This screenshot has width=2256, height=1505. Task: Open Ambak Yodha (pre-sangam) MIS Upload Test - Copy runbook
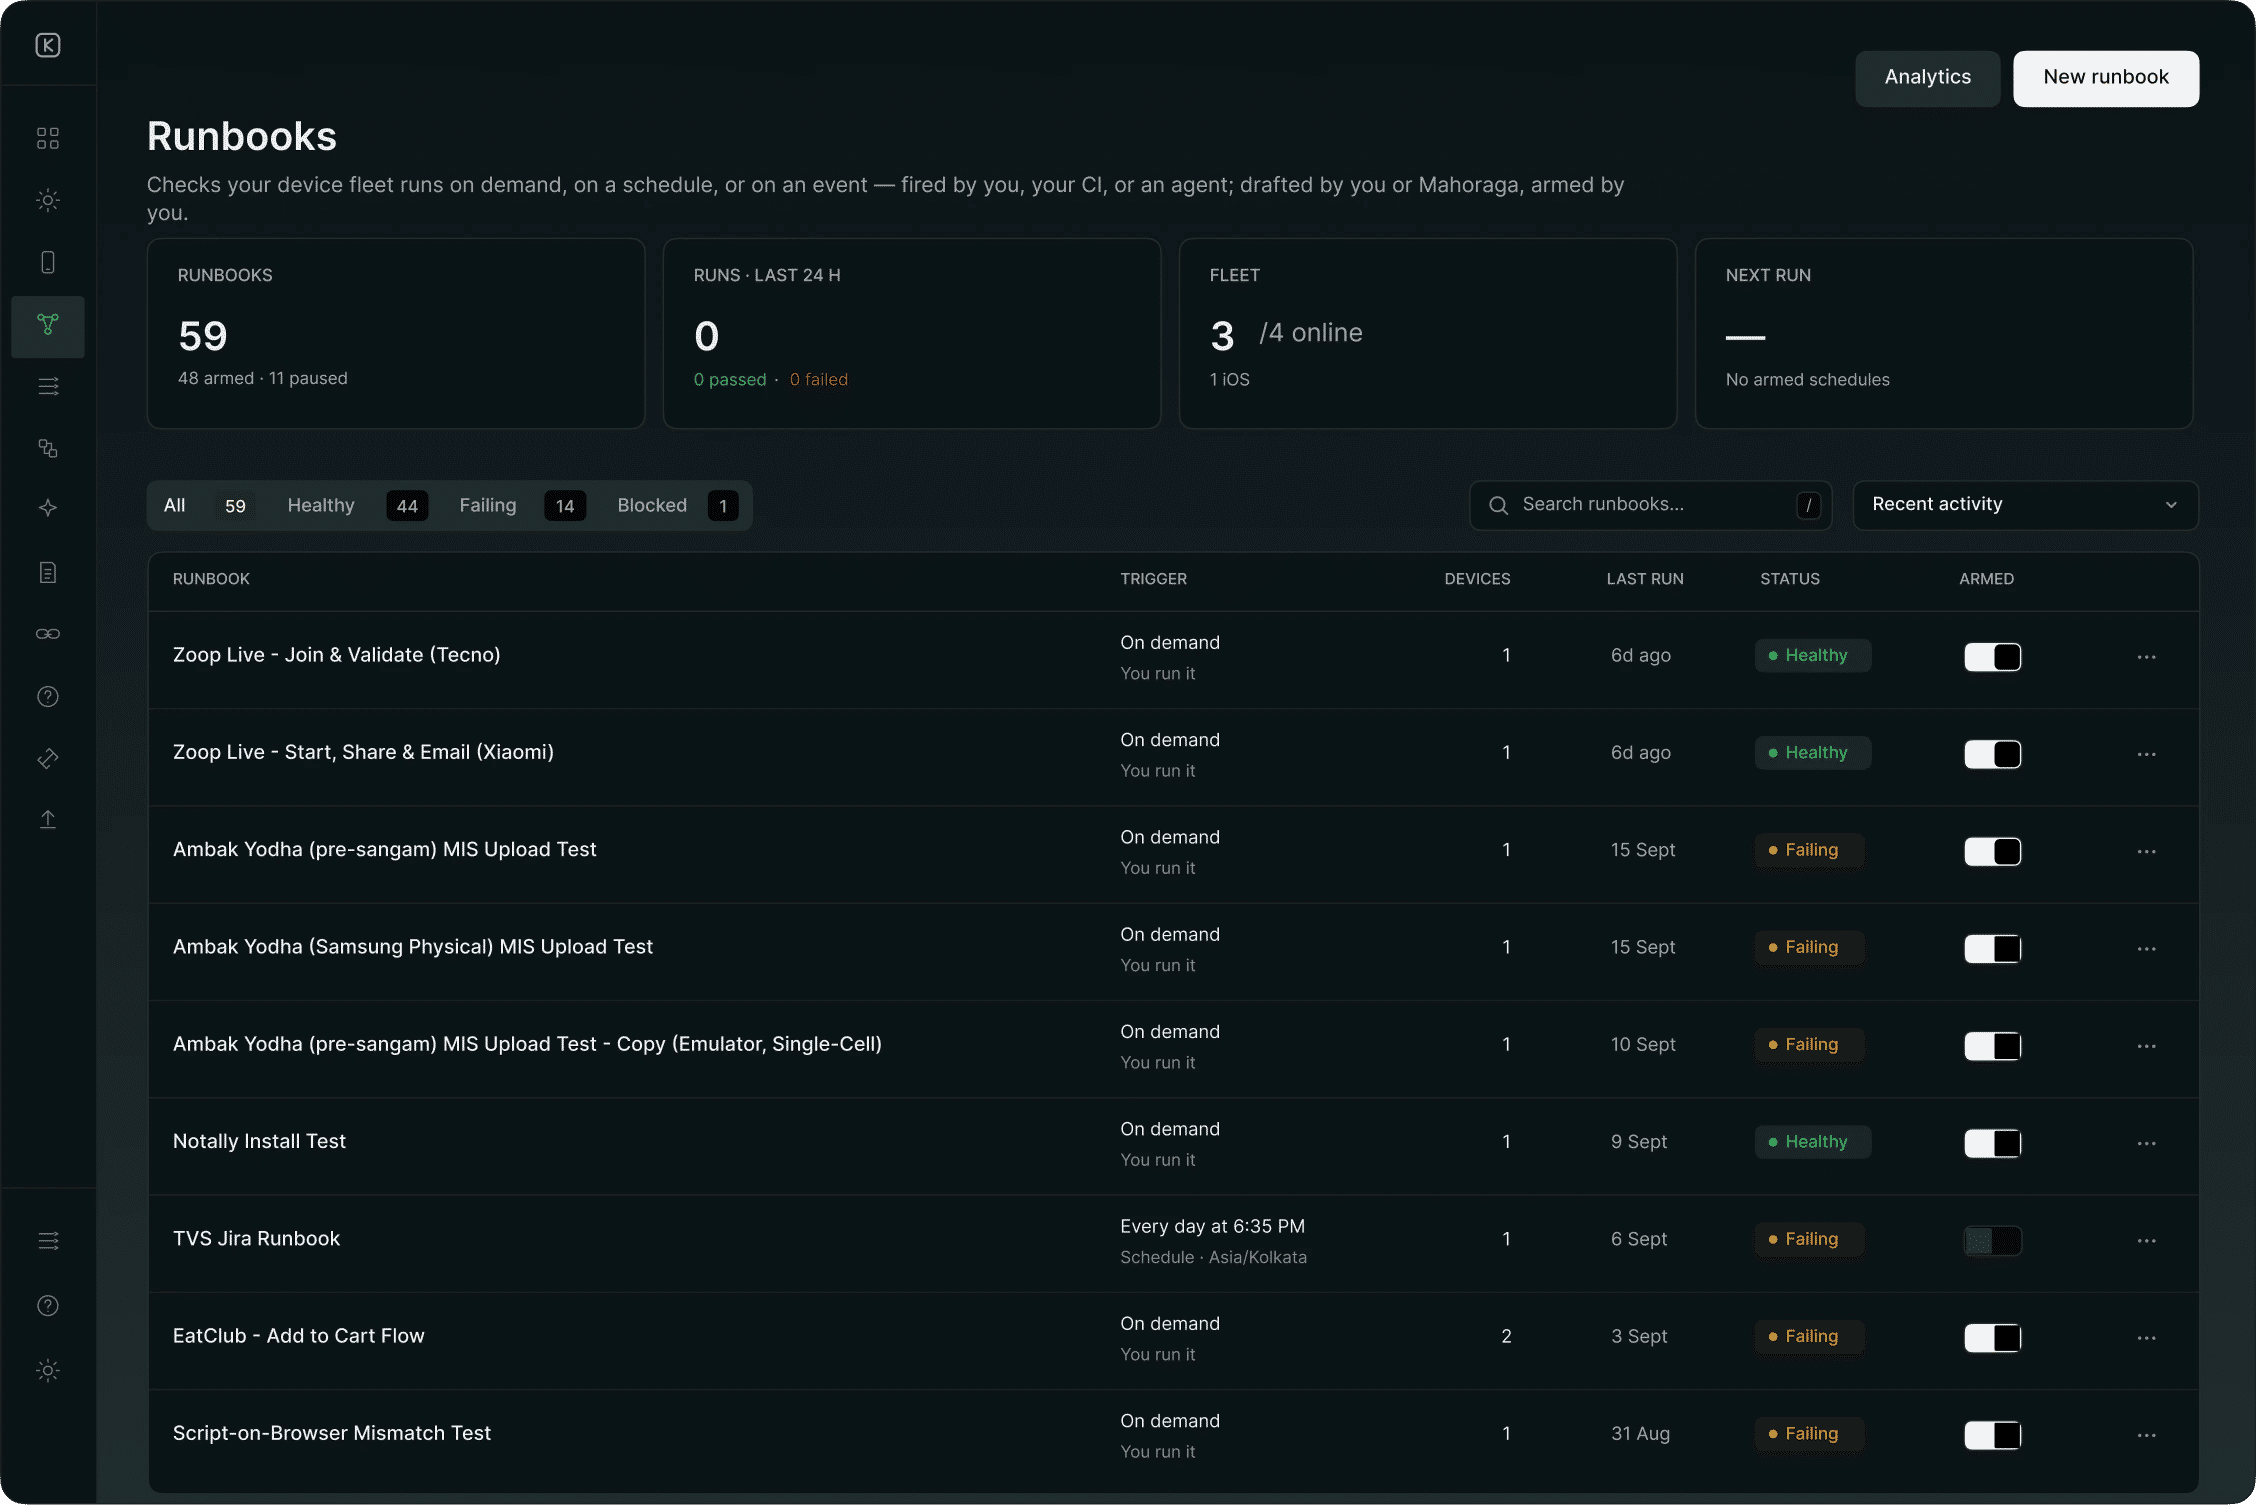point(527,1044)
